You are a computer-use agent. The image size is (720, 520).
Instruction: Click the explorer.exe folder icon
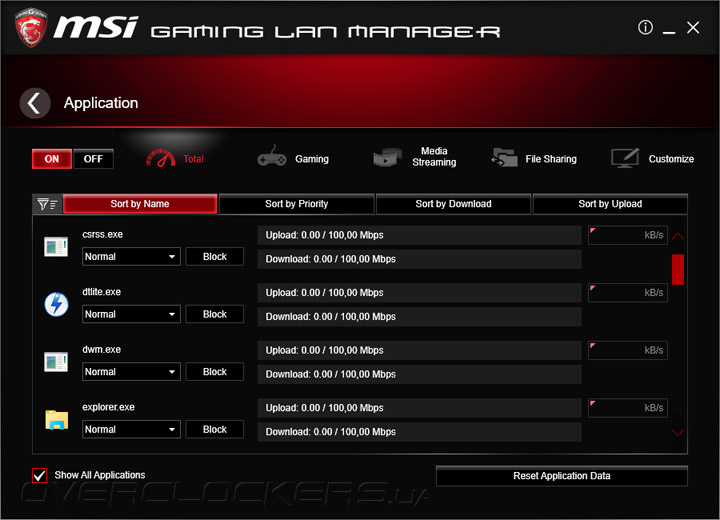coord(56,420)
